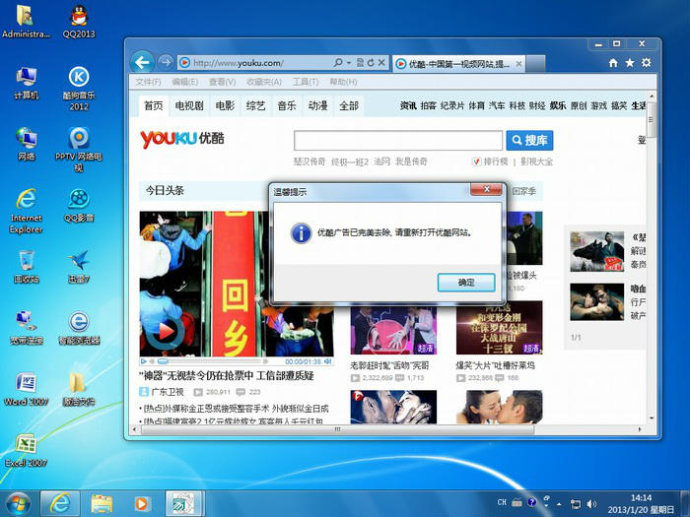Click the 搜库 search button
This screenshot has height=517, width=690.
pos(530,140)
